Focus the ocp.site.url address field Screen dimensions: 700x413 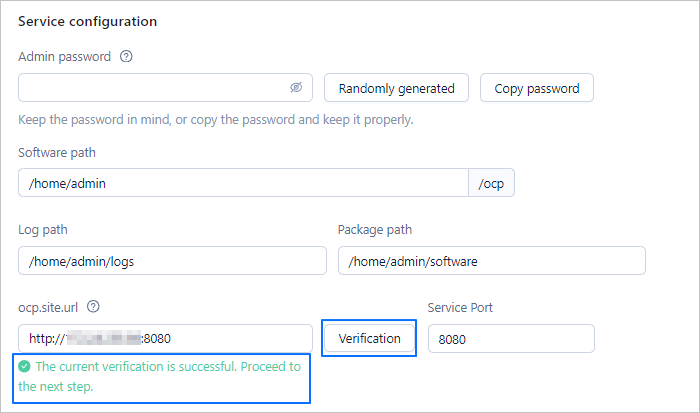pyautogui.click(x=165, y=339)
